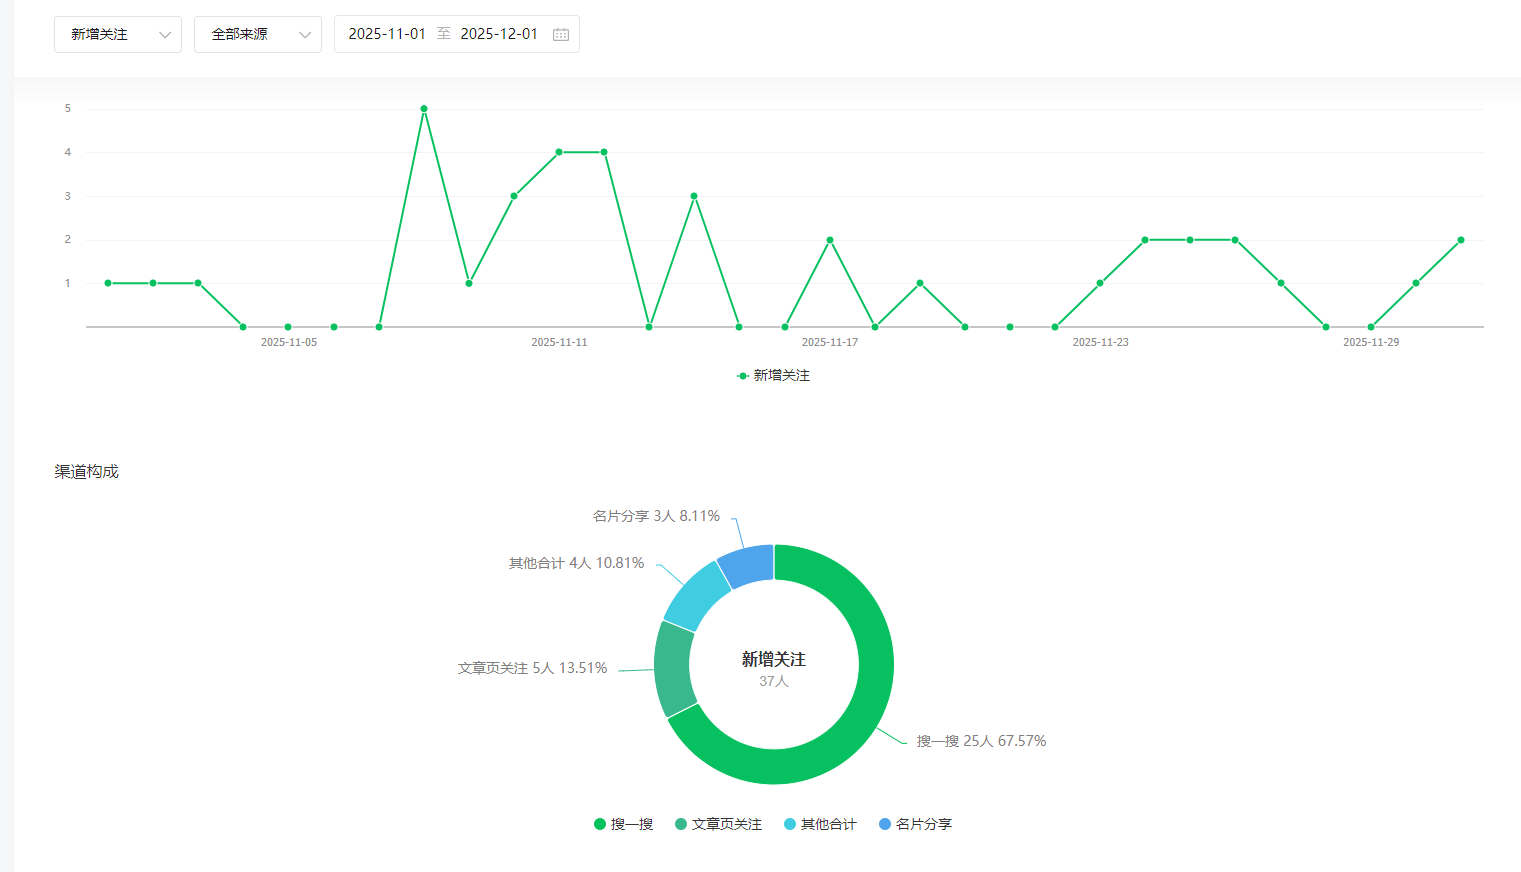Click the last data point on line chart
The image size is (1521, 872).
pos(1461,240)
